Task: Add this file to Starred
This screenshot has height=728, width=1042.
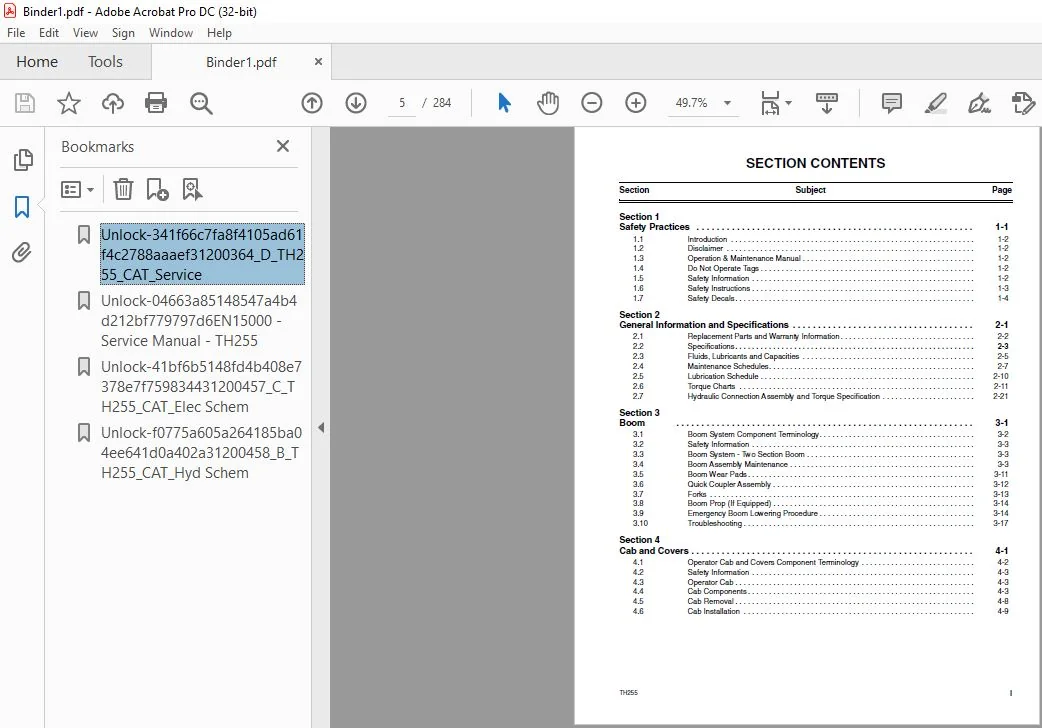Action: tap(68, 103)
